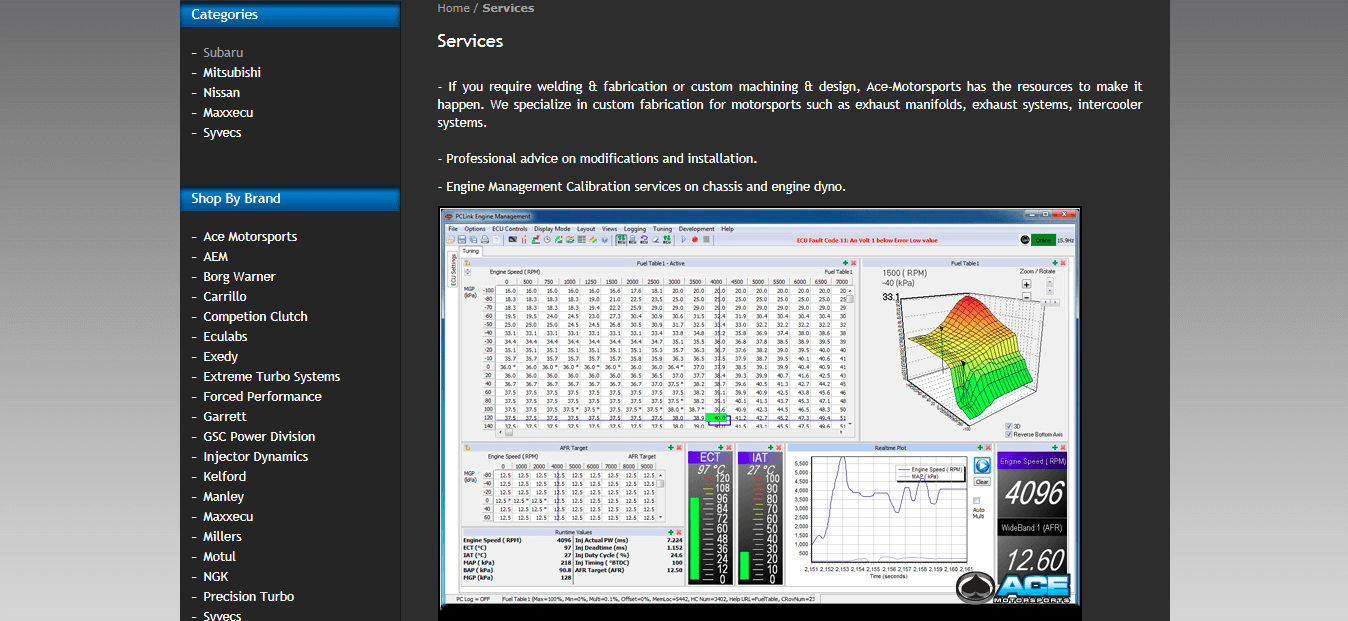The image size is (1348, 621).
Task: Select the Millers brand
Action: pyautogui.click(x=222, y=536)
